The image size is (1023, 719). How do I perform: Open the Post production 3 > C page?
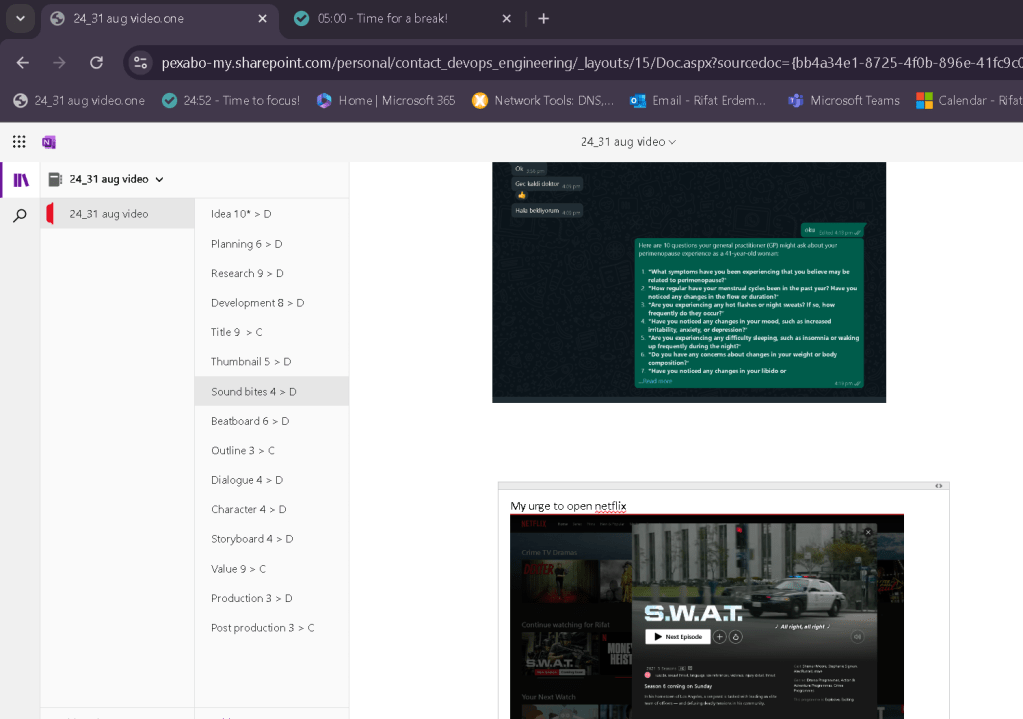click(x=271, y=628)
